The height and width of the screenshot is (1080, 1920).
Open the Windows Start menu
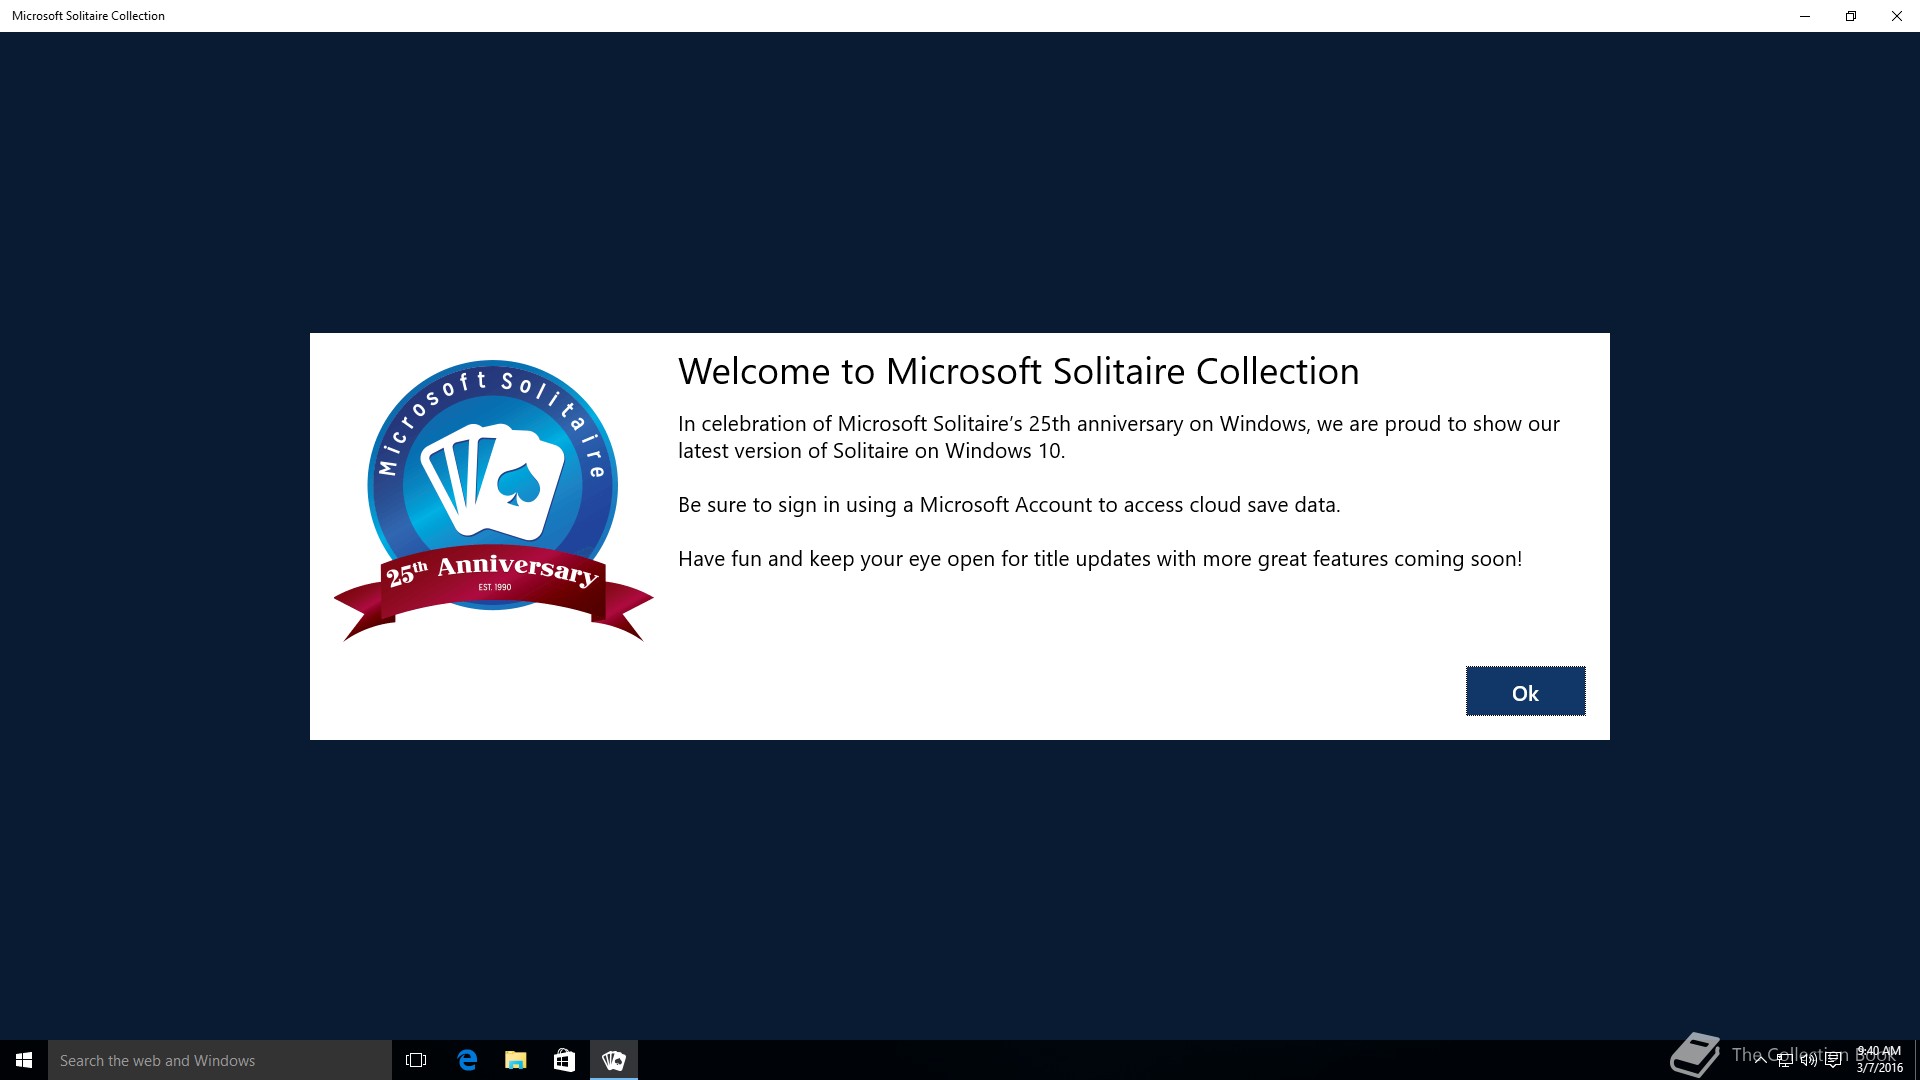24,1060
